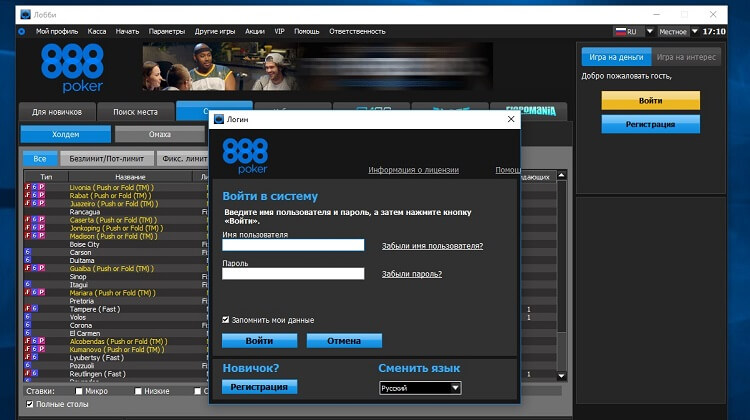This screenshot has height=420, width=750.
Task: Select the Омаха game tab
Action: tap(160, 134)
